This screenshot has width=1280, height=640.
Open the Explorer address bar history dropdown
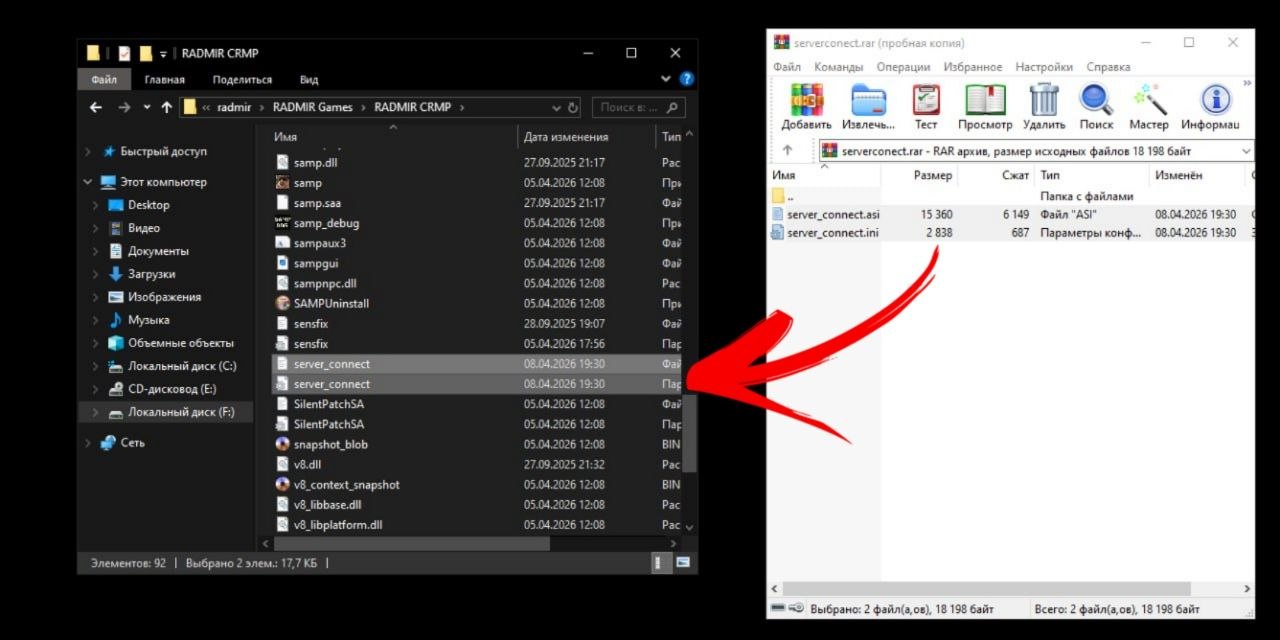pyautogui.click(x=556, y=108)
